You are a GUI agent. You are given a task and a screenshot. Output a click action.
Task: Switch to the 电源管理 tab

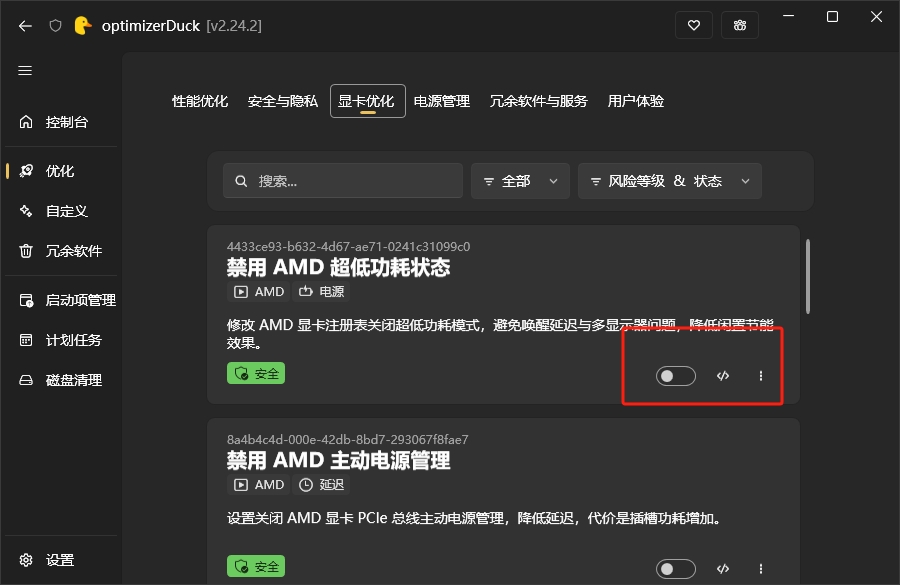click(x=441, y=101)
